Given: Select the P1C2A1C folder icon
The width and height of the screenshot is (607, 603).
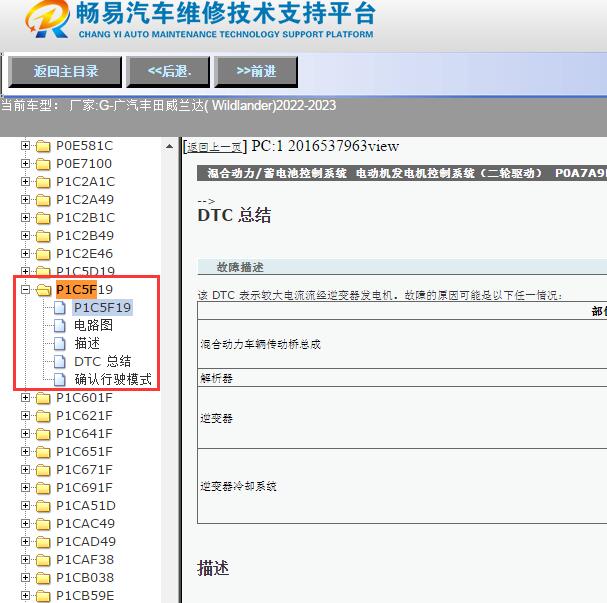Looking at the screenshot, I should [x=43, y=182].
